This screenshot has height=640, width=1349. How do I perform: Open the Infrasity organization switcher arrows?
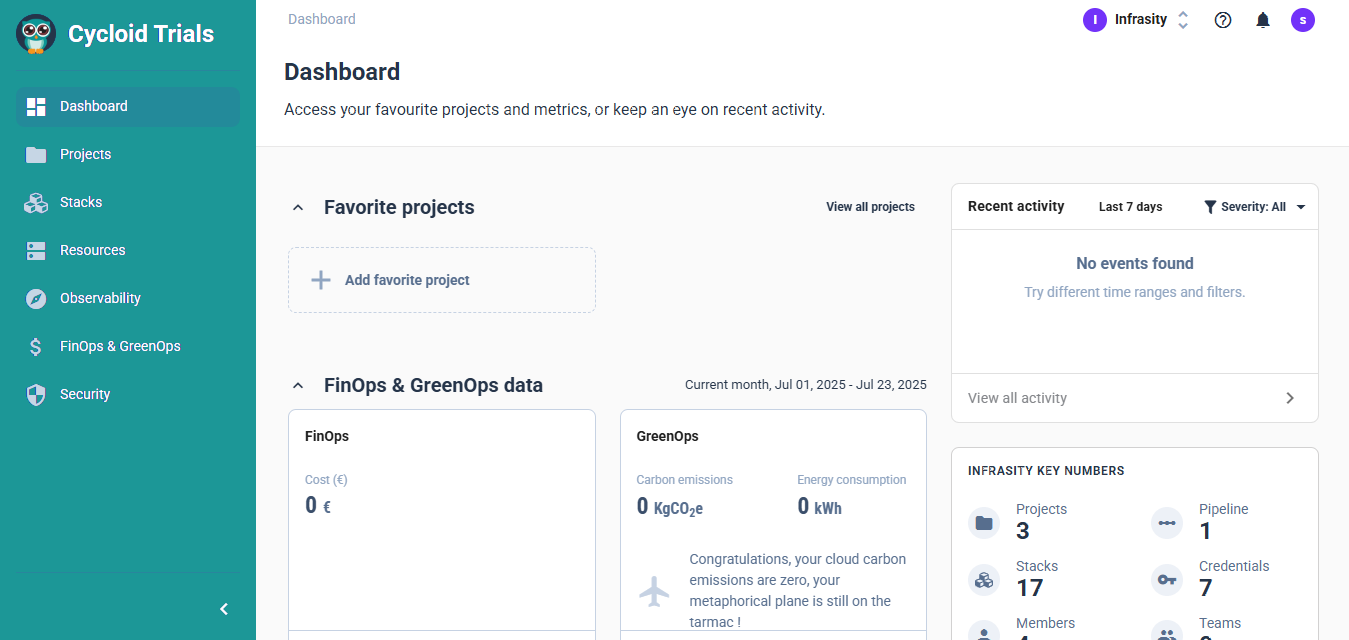point(1183,20)
